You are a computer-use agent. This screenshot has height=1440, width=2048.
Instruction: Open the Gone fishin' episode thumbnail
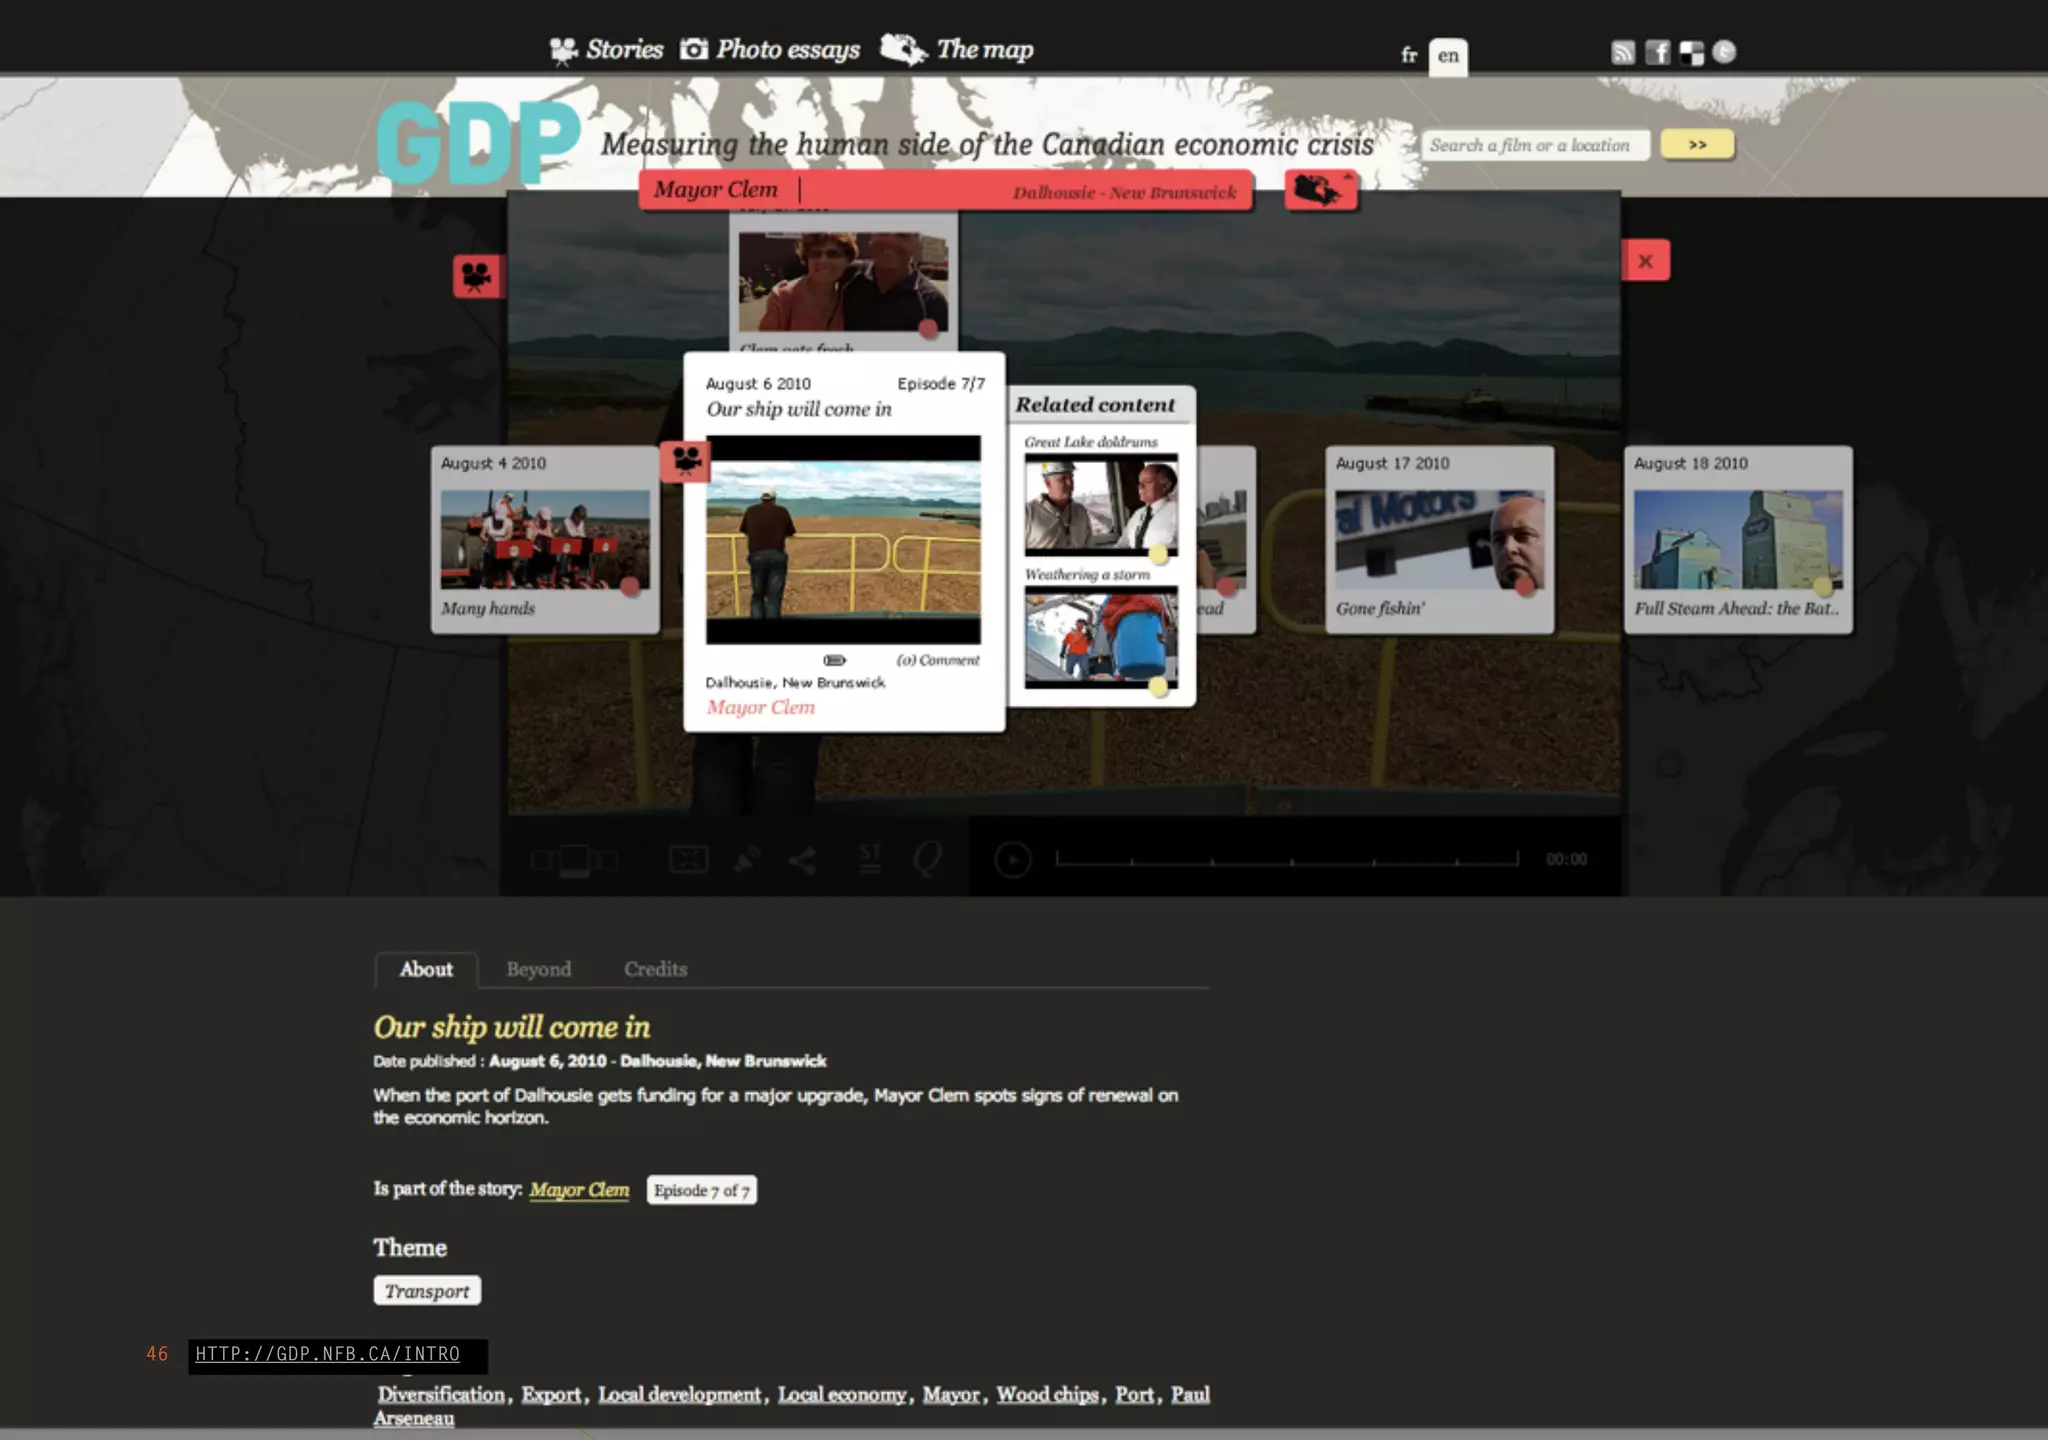click(1439, 540)
